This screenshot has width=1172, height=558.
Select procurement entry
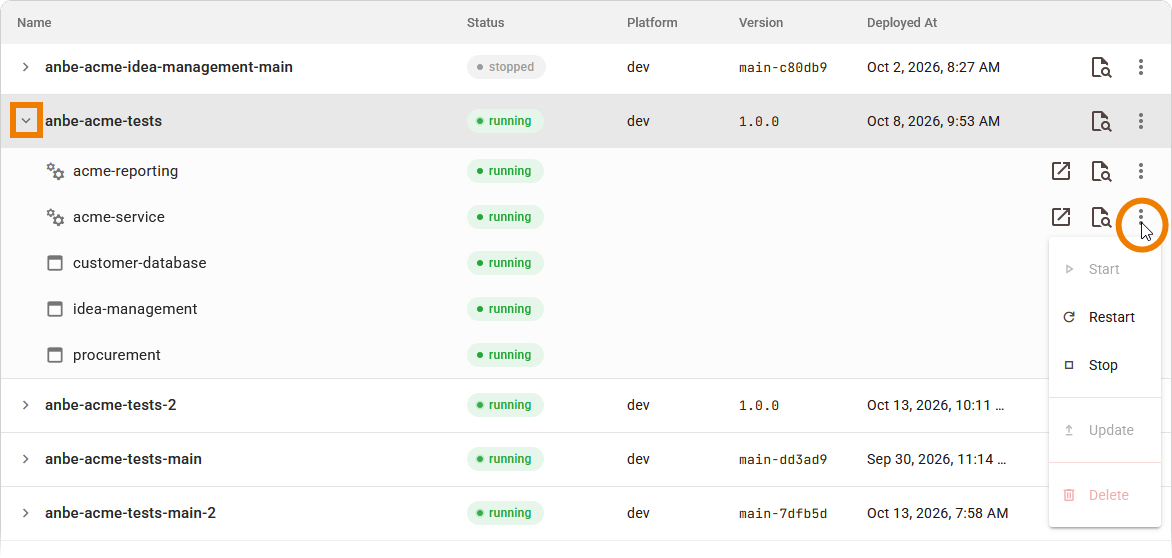(117, 356)
